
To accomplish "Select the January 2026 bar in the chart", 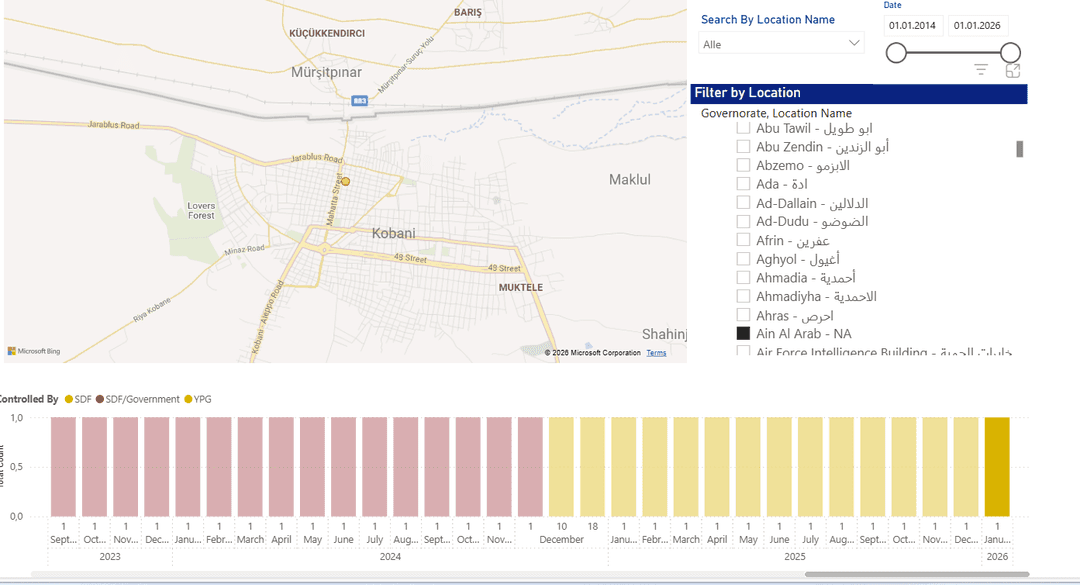I will pos(997,467).
